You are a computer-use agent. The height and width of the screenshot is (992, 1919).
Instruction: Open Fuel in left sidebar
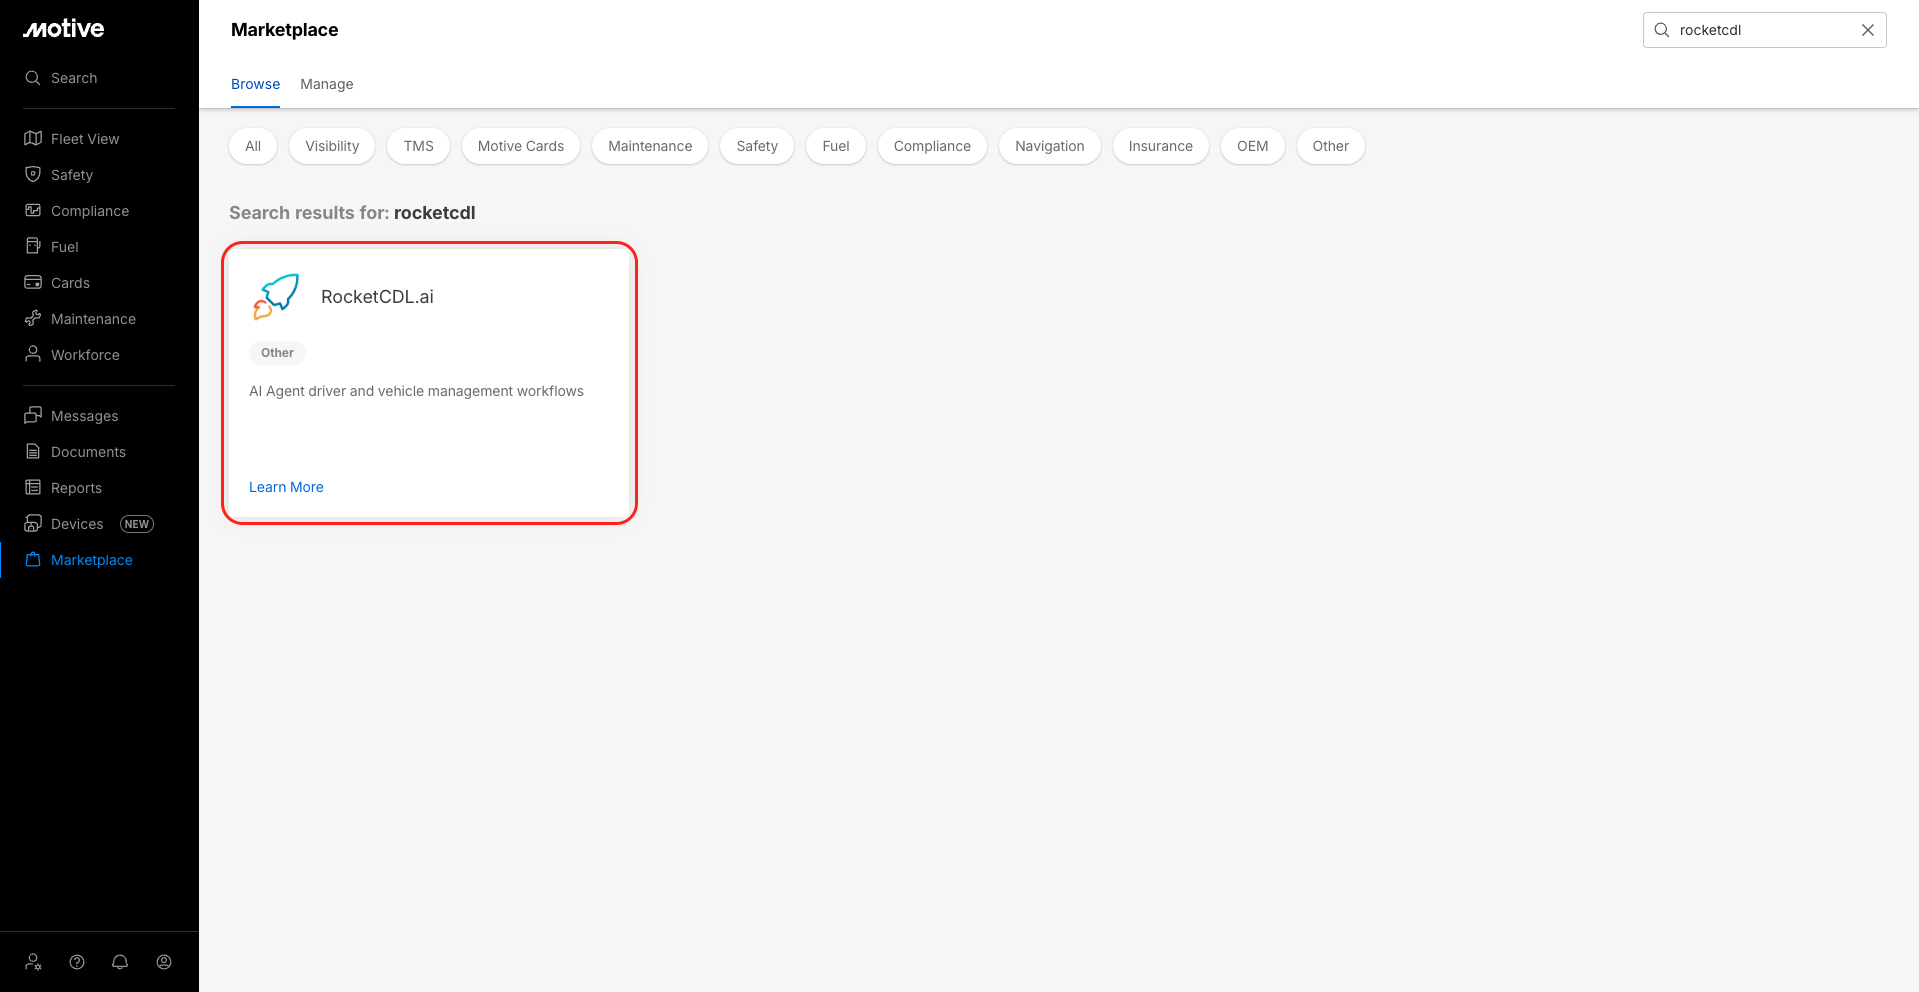pos(52,247)
